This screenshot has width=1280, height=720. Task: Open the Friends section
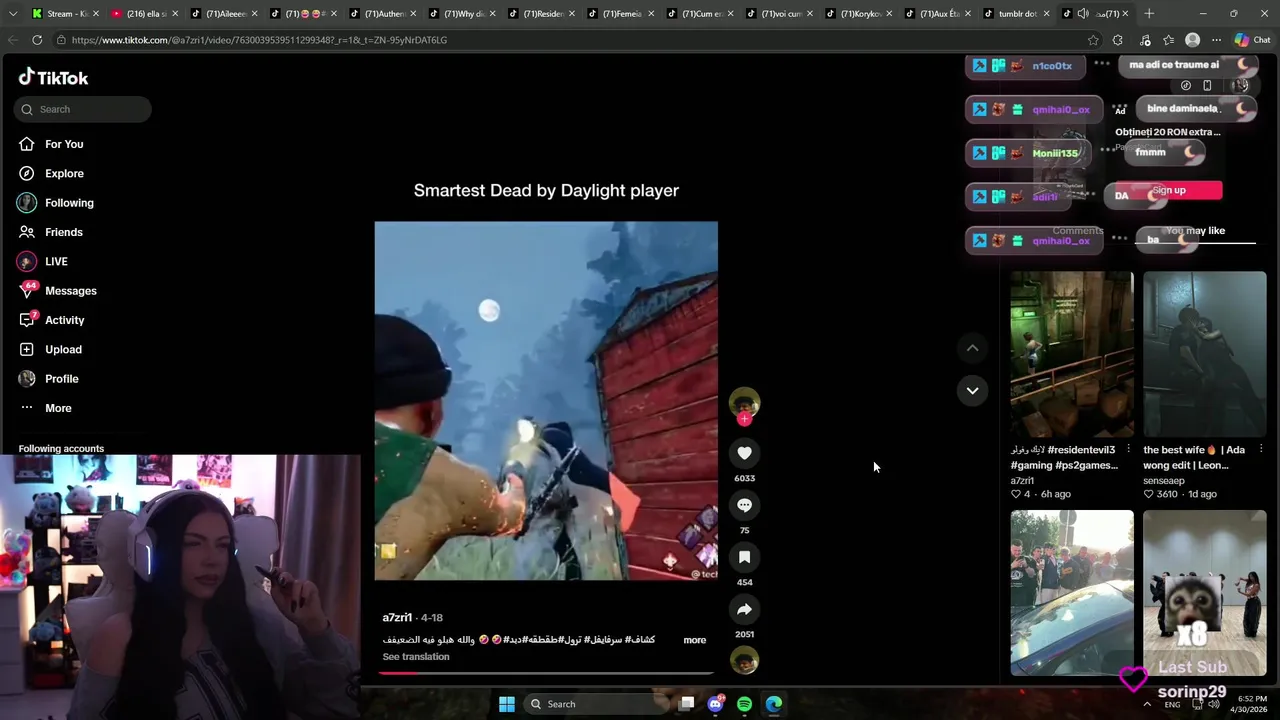tap(63, 232)
